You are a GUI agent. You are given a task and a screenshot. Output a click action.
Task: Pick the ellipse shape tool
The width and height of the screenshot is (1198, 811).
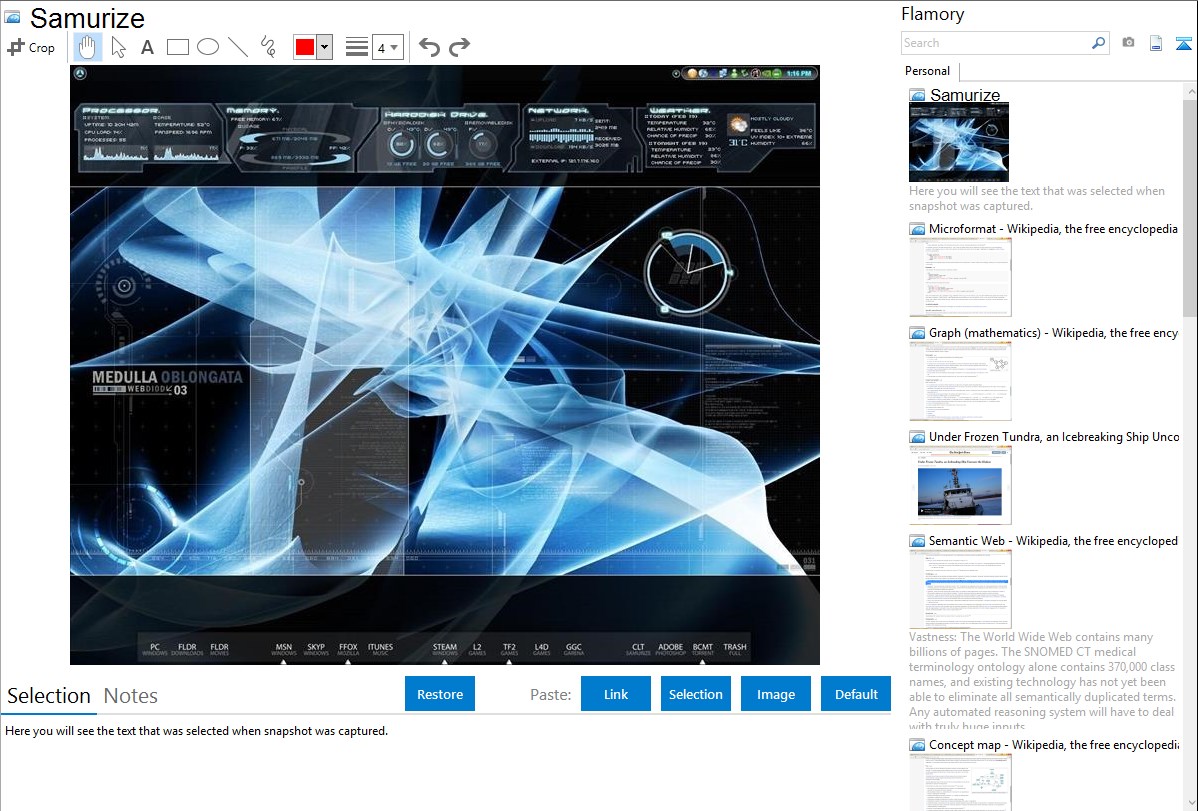pos(208,47)
